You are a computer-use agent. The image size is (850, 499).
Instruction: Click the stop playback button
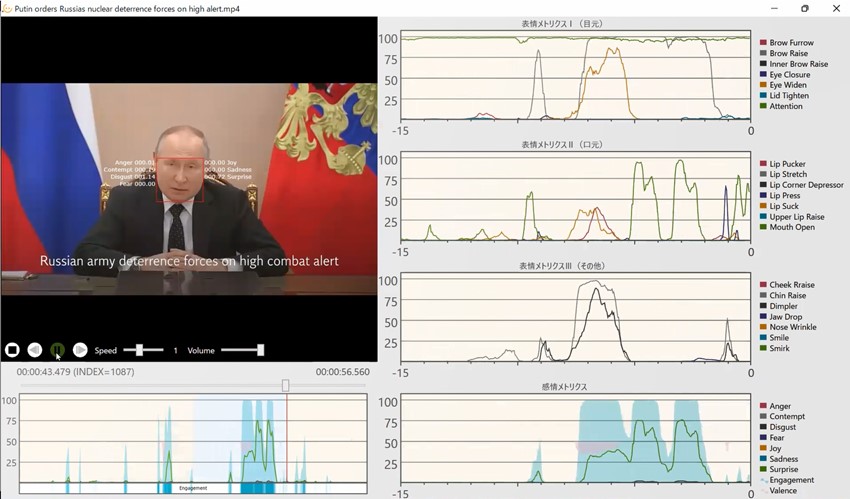[12, 350]
